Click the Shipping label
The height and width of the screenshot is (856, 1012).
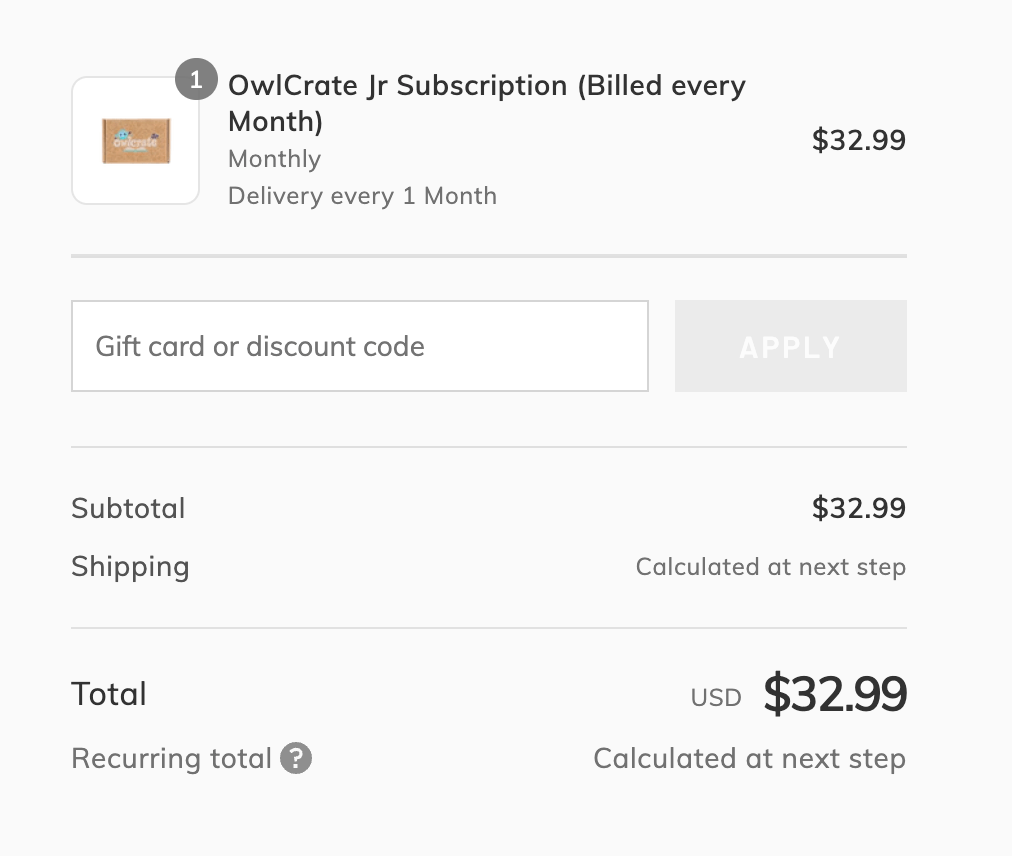130,567
